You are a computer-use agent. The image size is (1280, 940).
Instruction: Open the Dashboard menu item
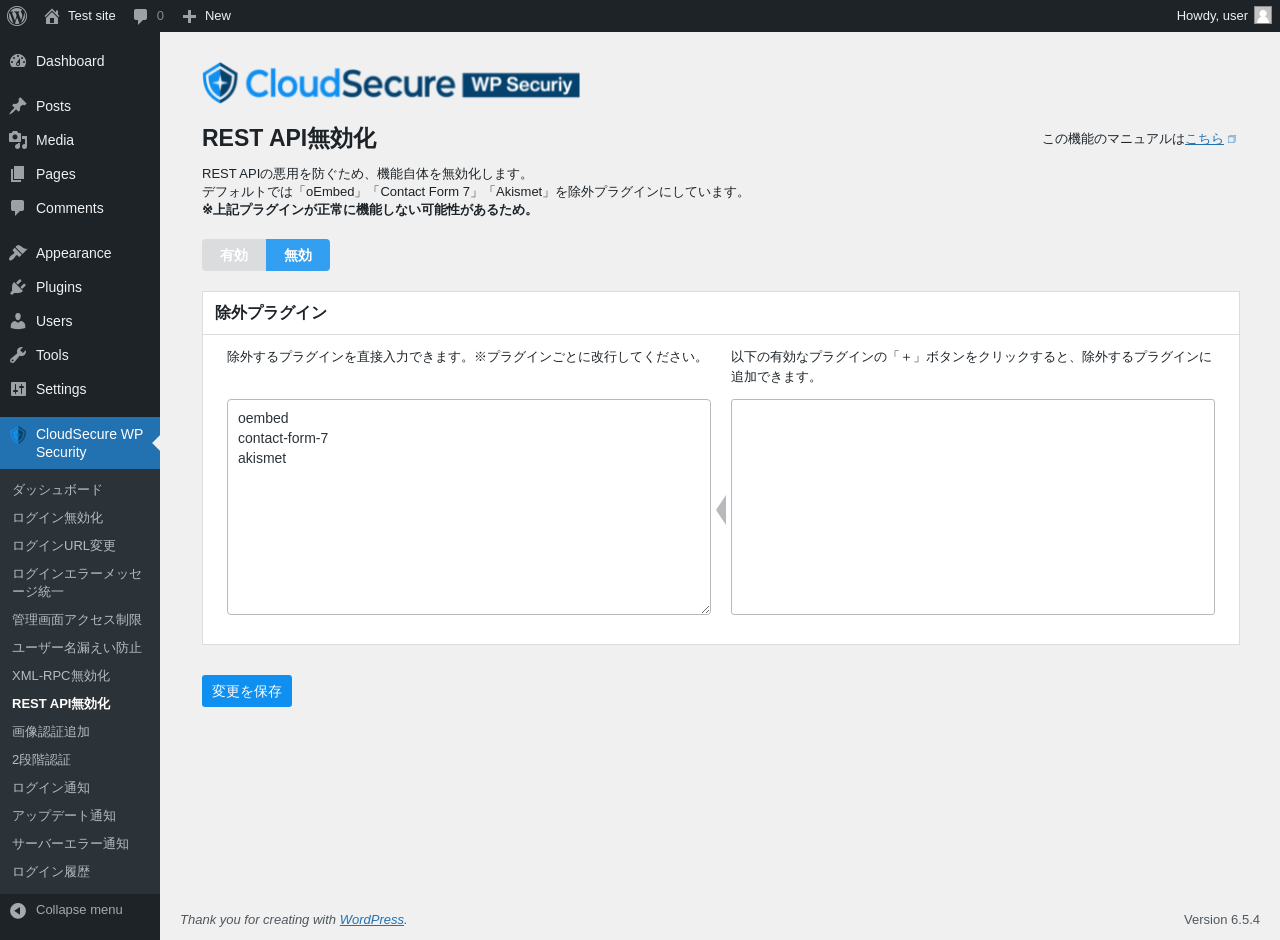click(x=80, y=61)
